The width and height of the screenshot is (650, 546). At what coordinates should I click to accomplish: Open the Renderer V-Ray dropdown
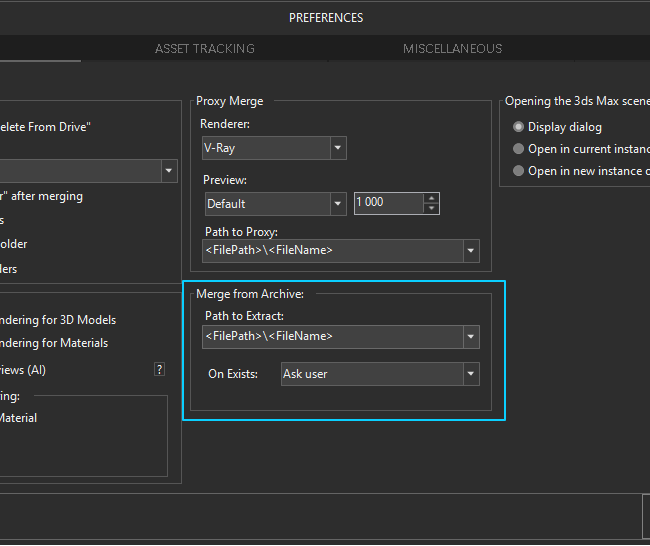338,148
